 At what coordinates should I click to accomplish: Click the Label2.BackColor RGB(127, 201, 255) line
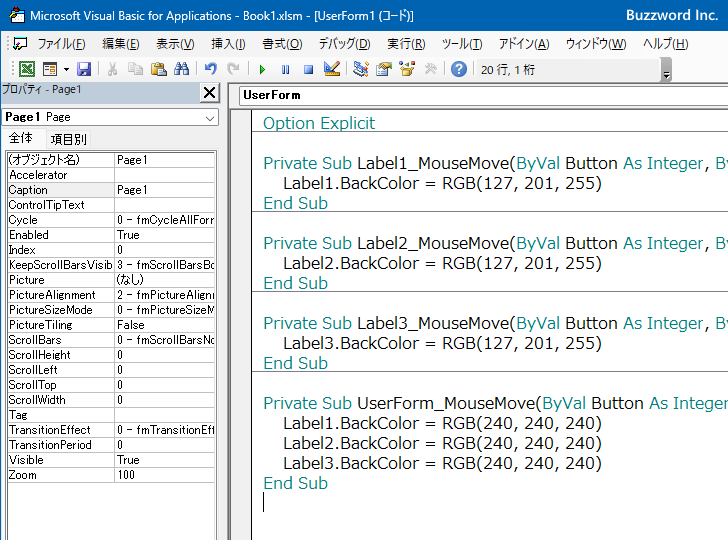coord(442,263)
